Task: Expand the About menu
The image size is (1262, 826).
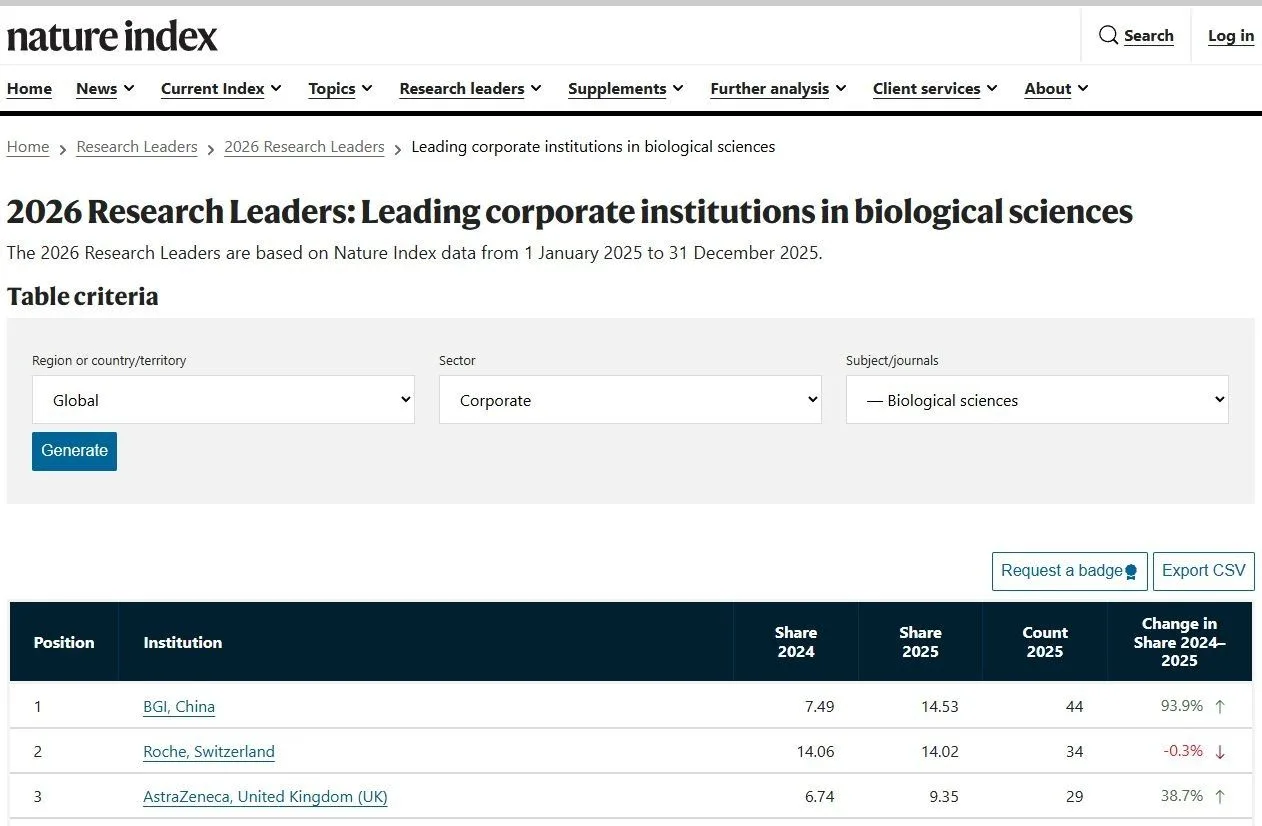Action: pyautogui.click(x=1056, y=88)
